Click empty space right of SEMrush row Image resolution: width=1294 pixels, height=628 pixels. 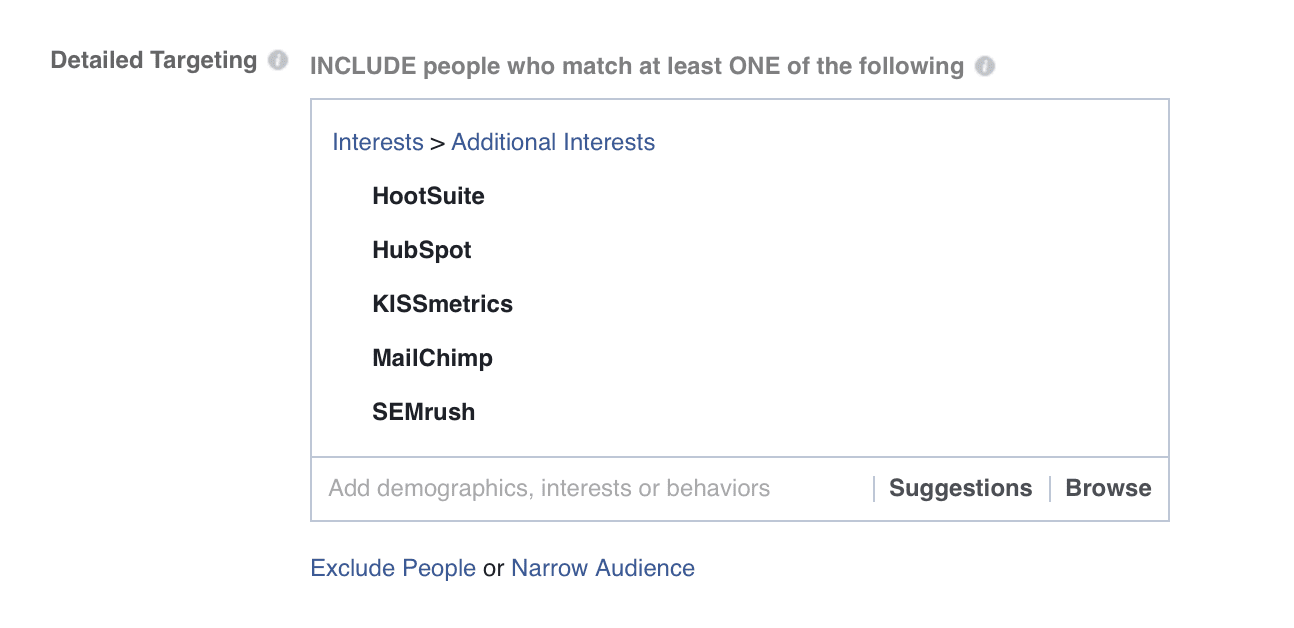(x=800, y=412)
